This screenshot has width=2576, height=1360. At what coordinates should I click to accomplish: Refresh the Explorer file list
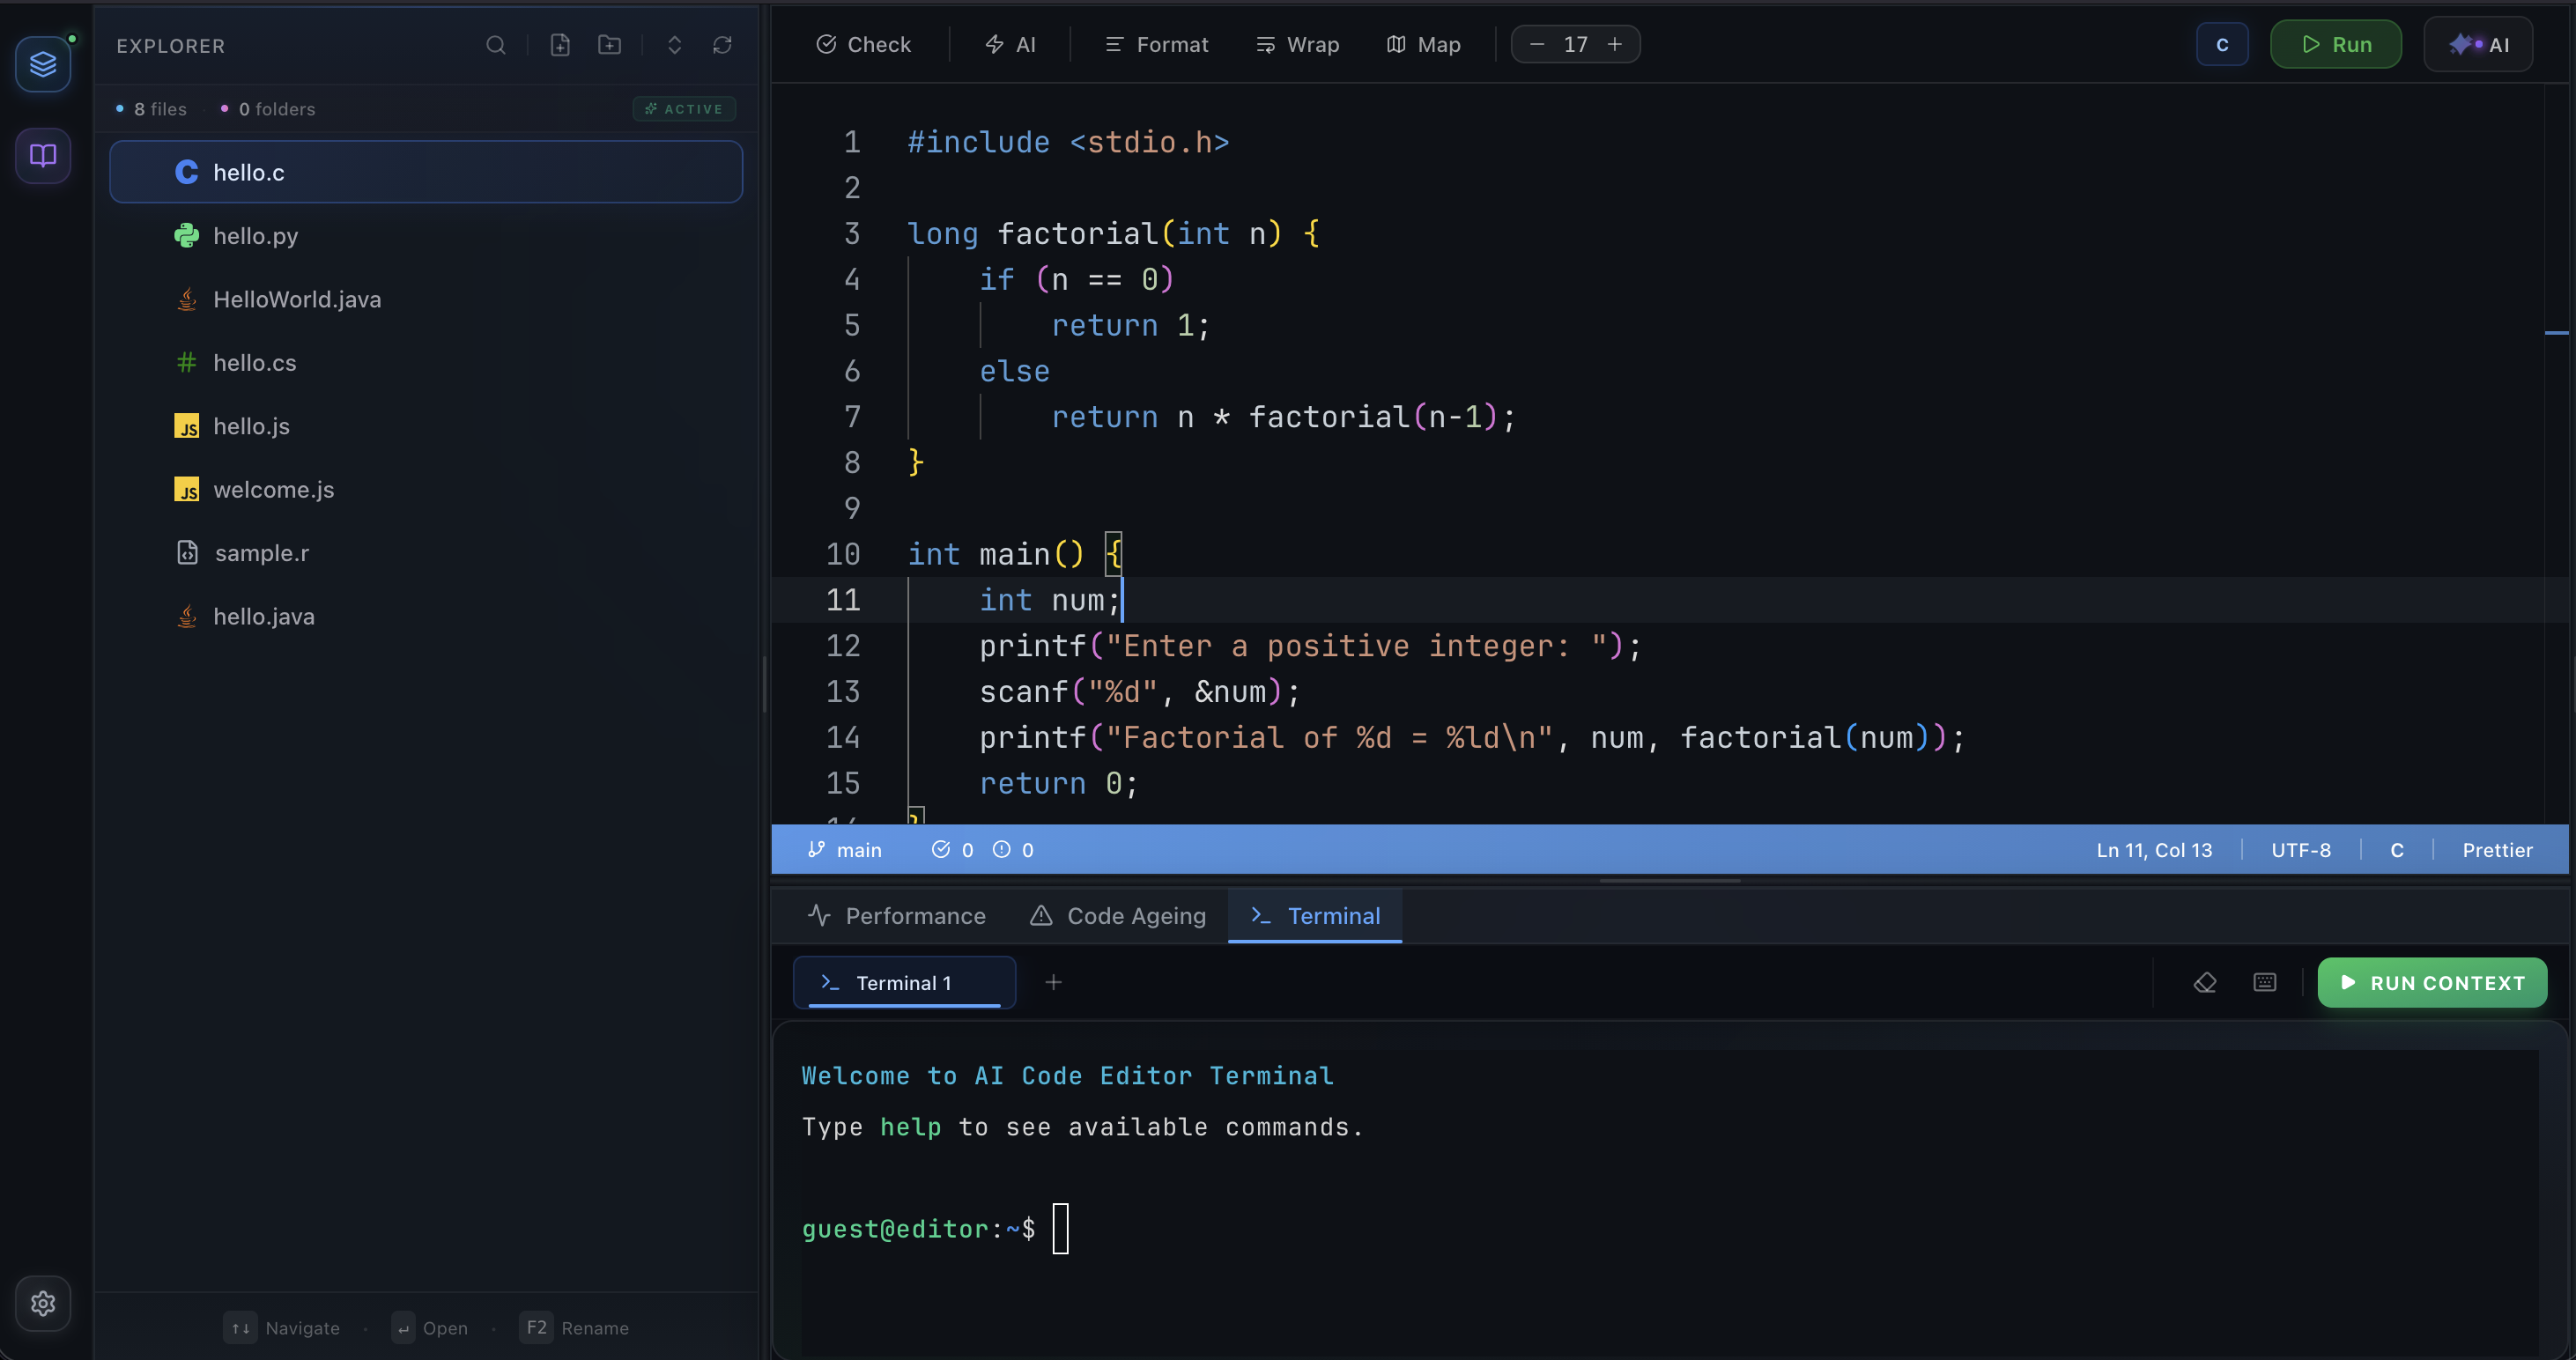pyautogui.click(x=722, y=45)
